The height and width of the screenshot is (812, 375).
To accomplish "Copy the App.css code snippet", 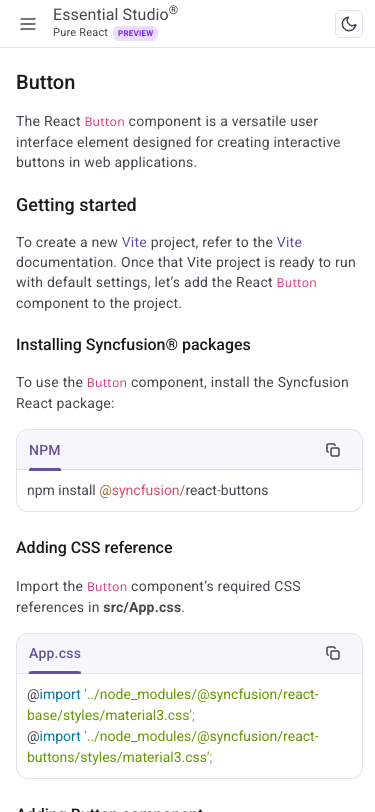I will 333,653.
